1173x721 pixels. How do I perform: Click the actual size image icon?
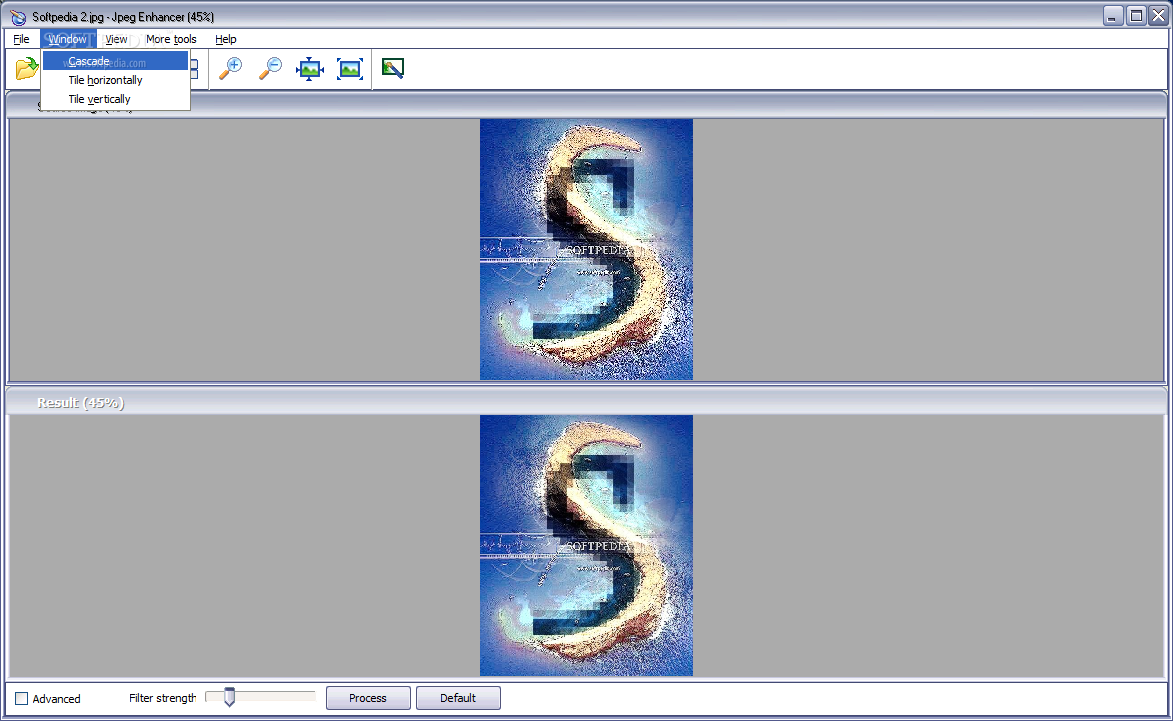tap(349, 69)
